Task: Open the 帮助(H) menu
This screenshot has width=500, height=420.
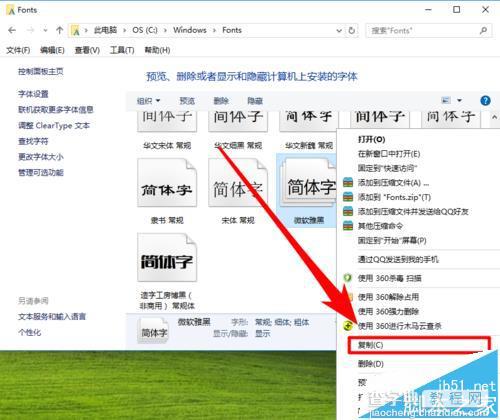Action: [x=157, y=50]
